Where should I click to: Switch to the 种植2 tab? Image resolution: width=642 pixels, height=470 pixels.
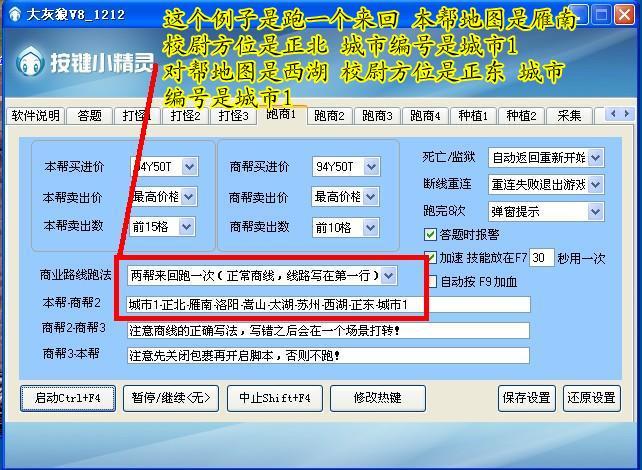[x=521, y=116]
